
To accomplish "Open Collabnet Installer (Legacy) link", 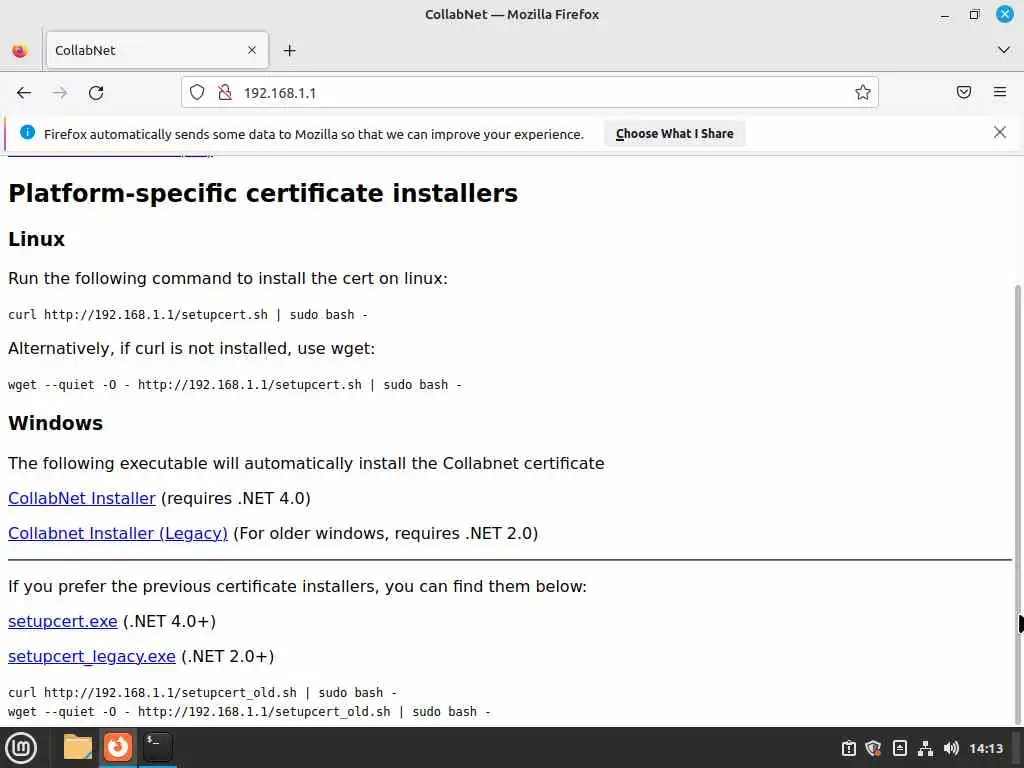I will [x=118, y=534].
